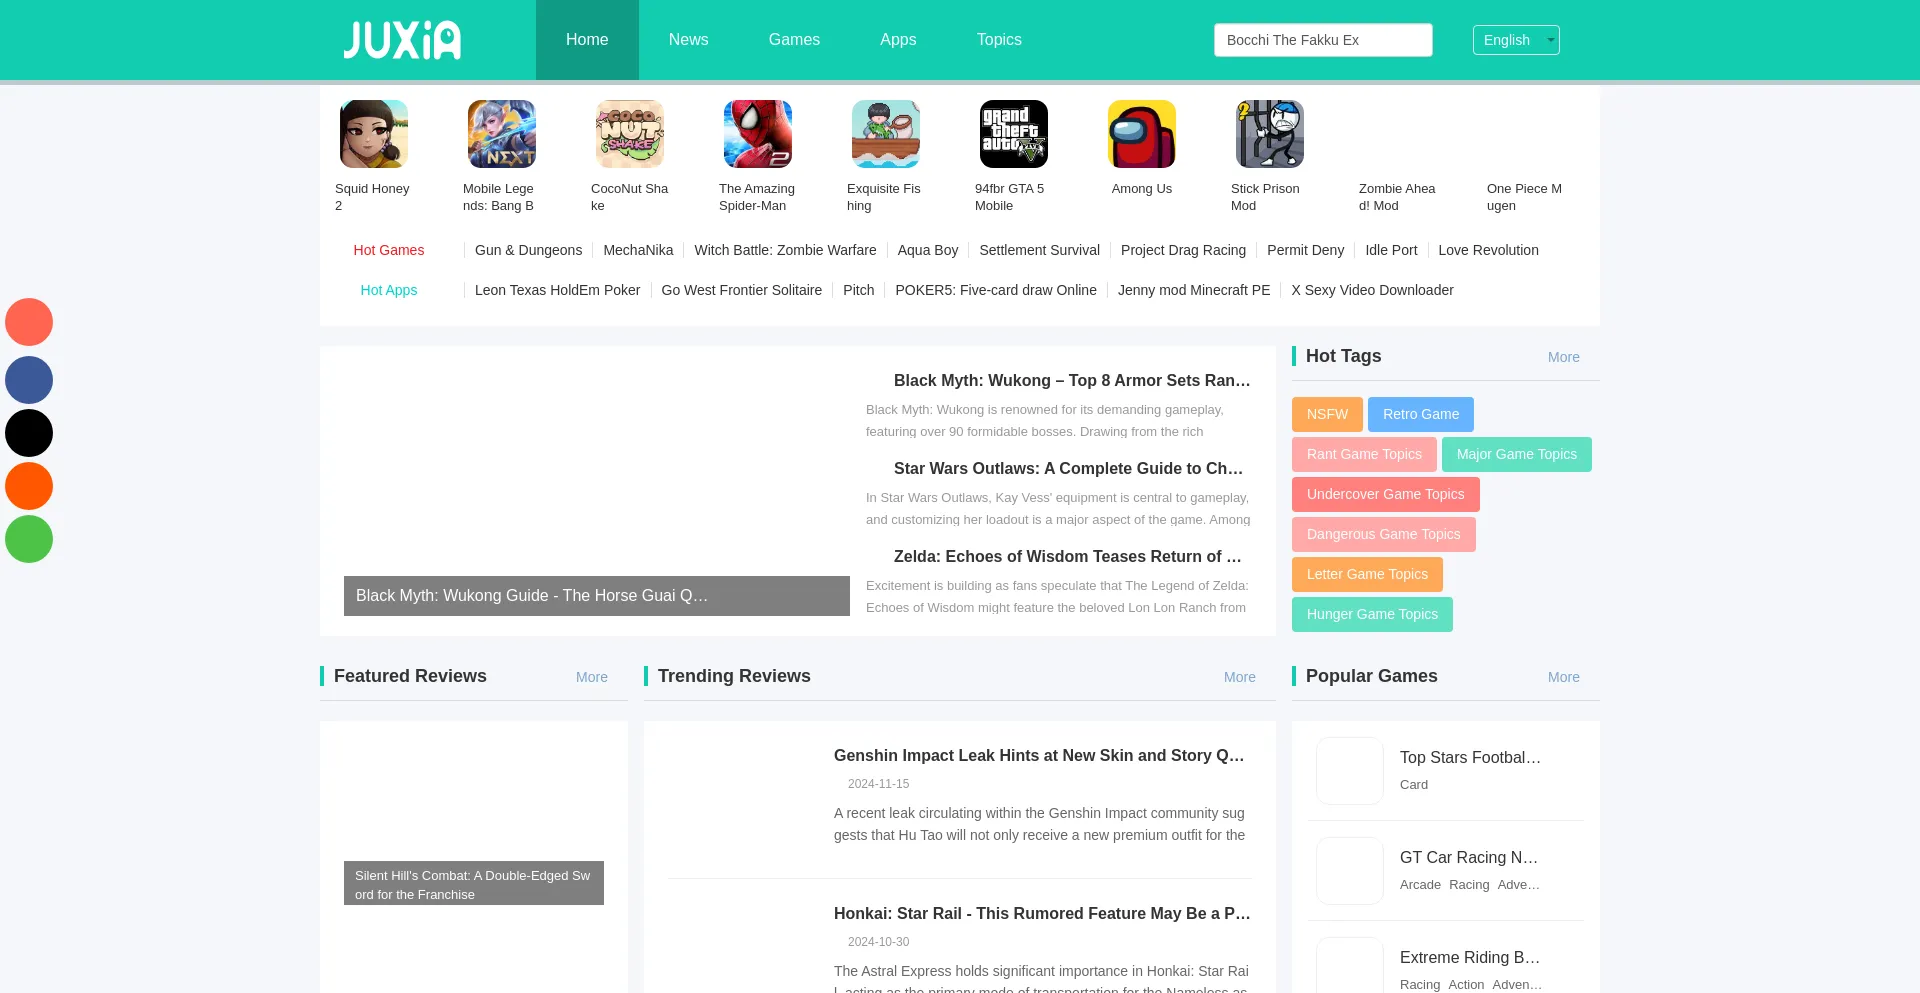The image size is (1920, 993).
Task: Open Genshin Impact Leak review
Action: point(1039,756)
